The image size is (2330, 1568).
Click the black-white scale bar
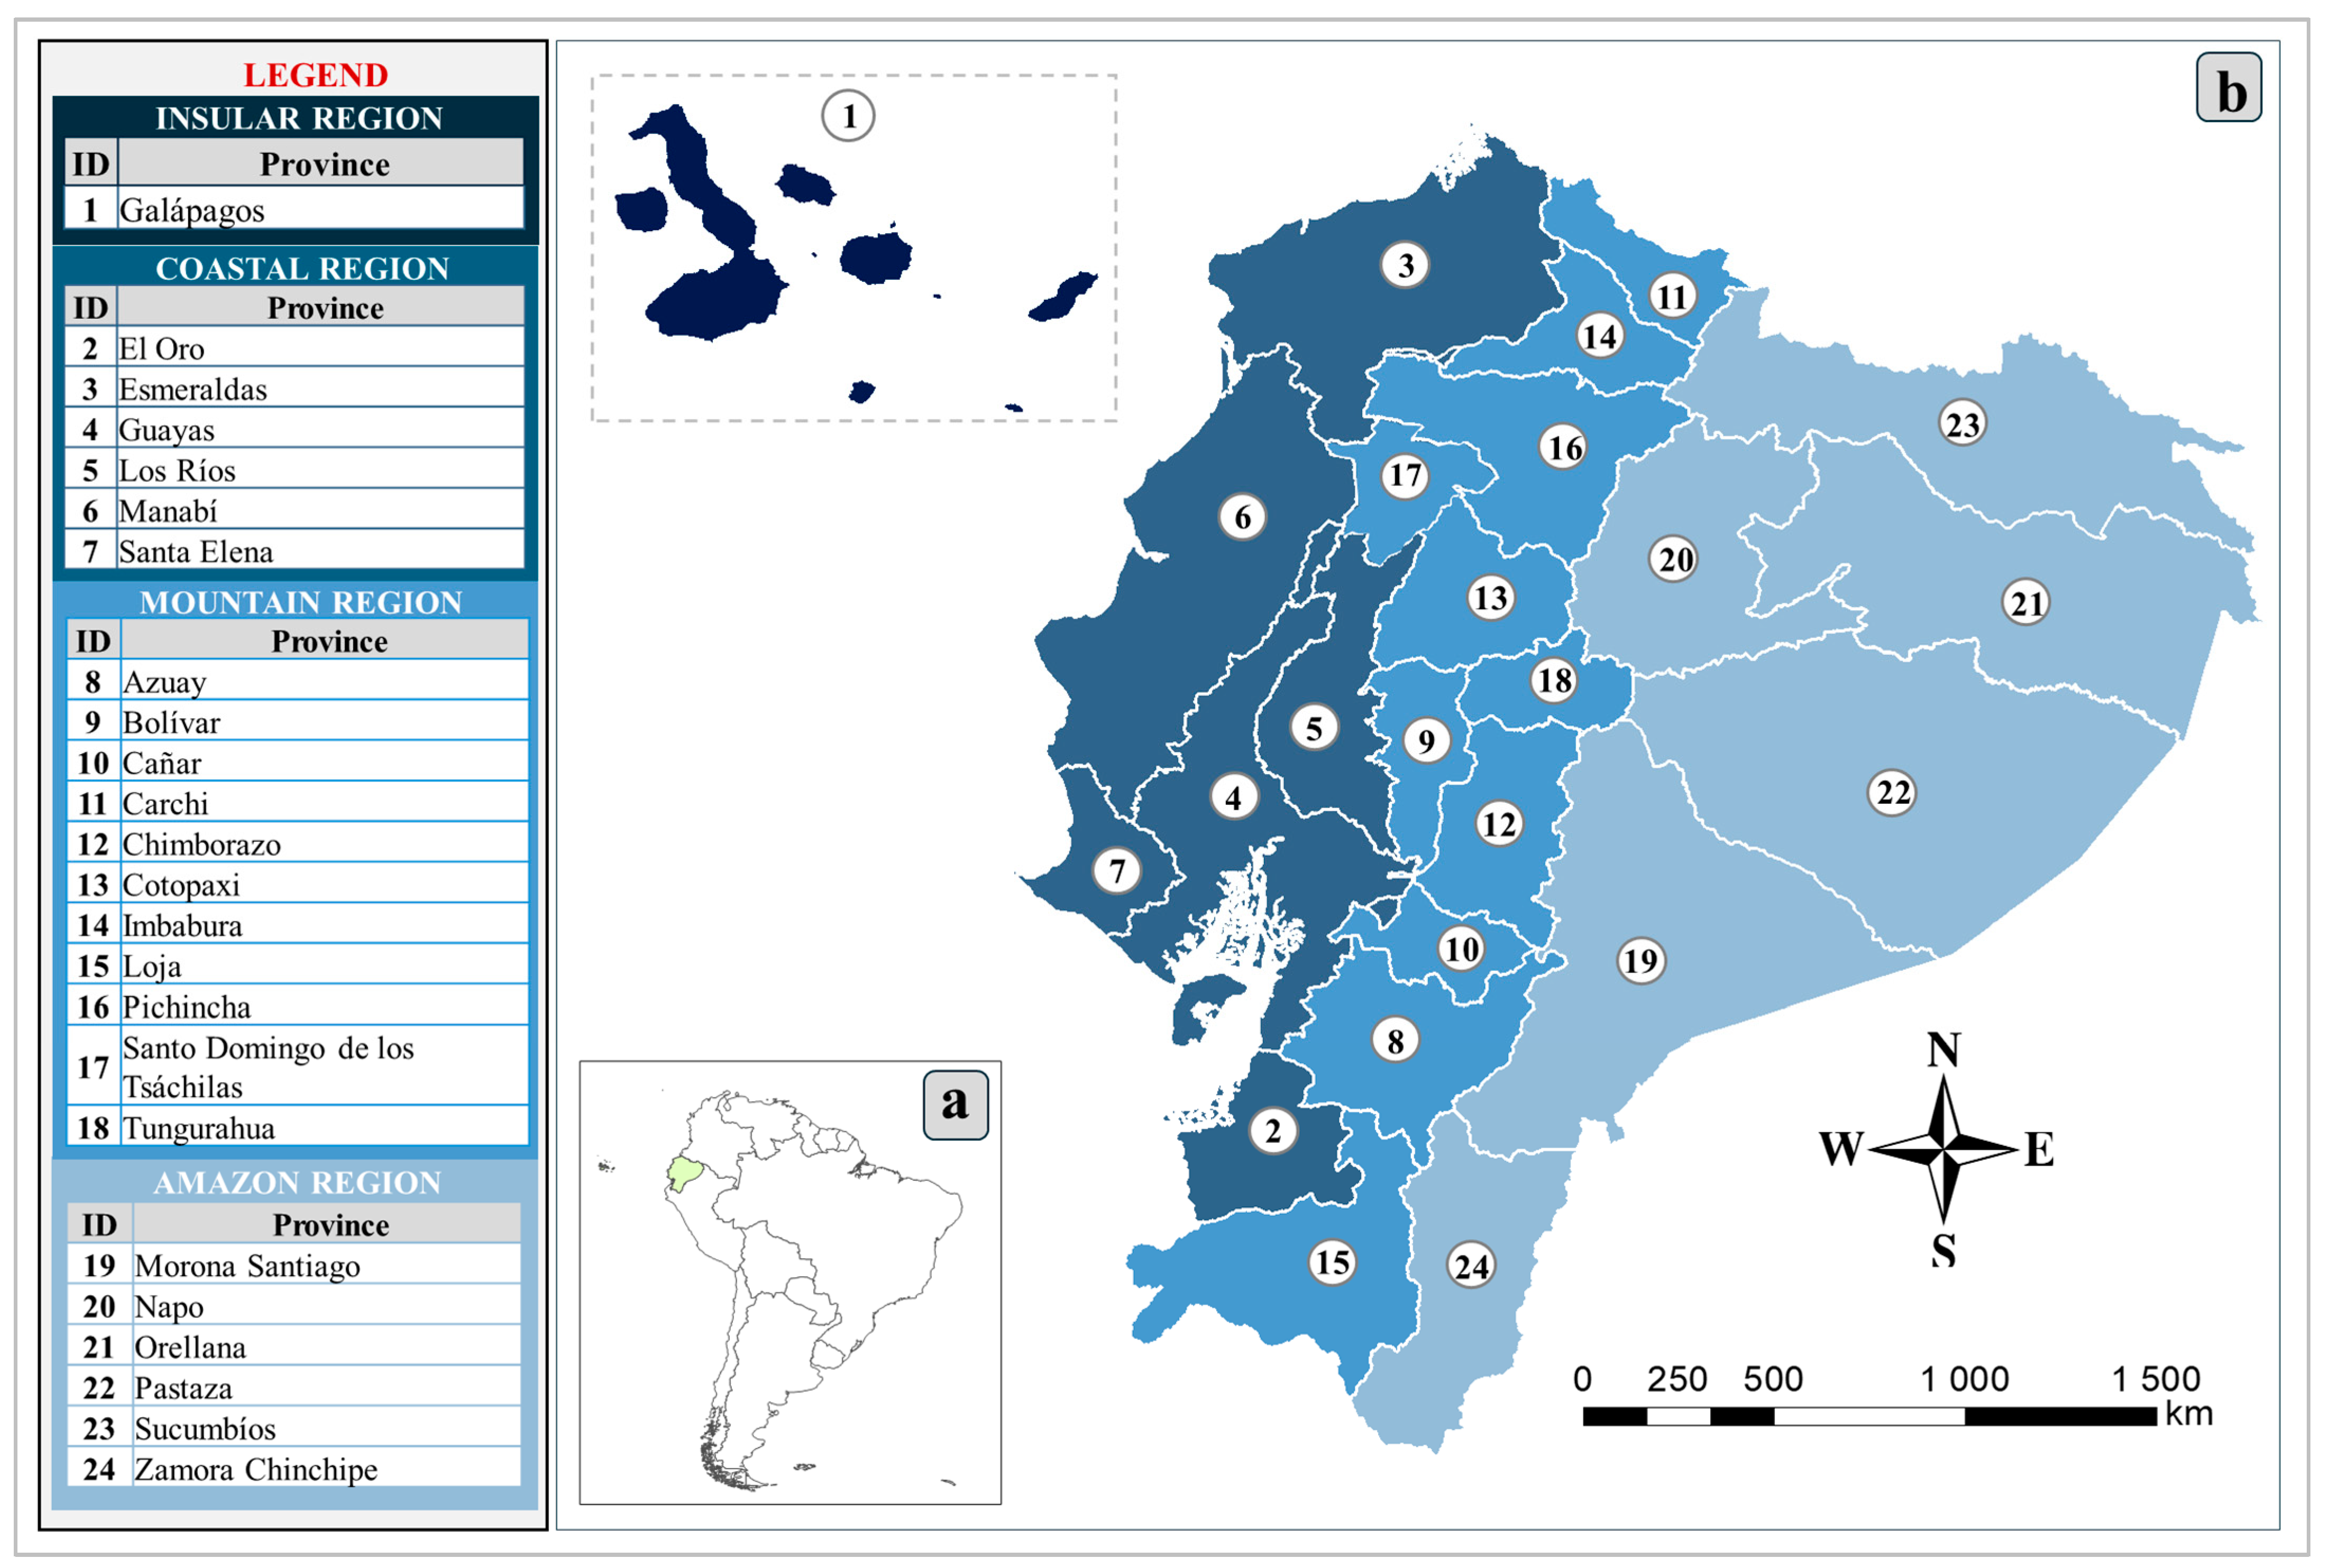[1869, 1417]
